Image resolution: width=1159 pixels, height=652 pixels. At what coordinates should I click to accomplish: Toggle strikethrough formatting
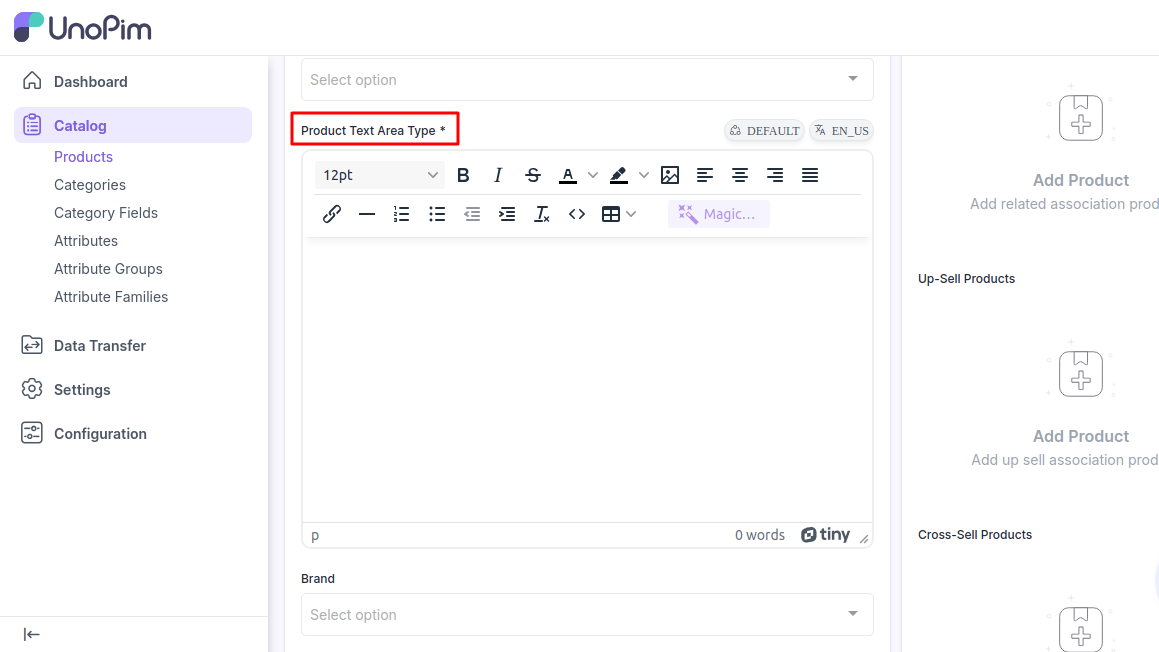click(533, 175)
